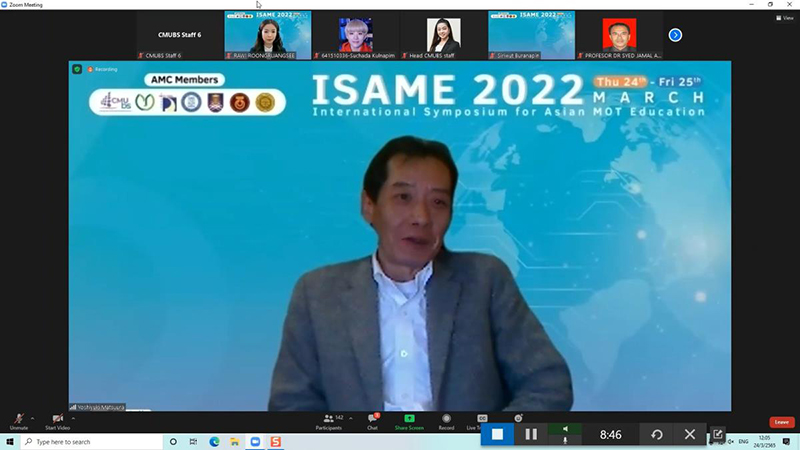Image resolution: width=800 pixels, height=450 pixels.
Task: Stop the screen recording with square button
Action: (497, 434)
